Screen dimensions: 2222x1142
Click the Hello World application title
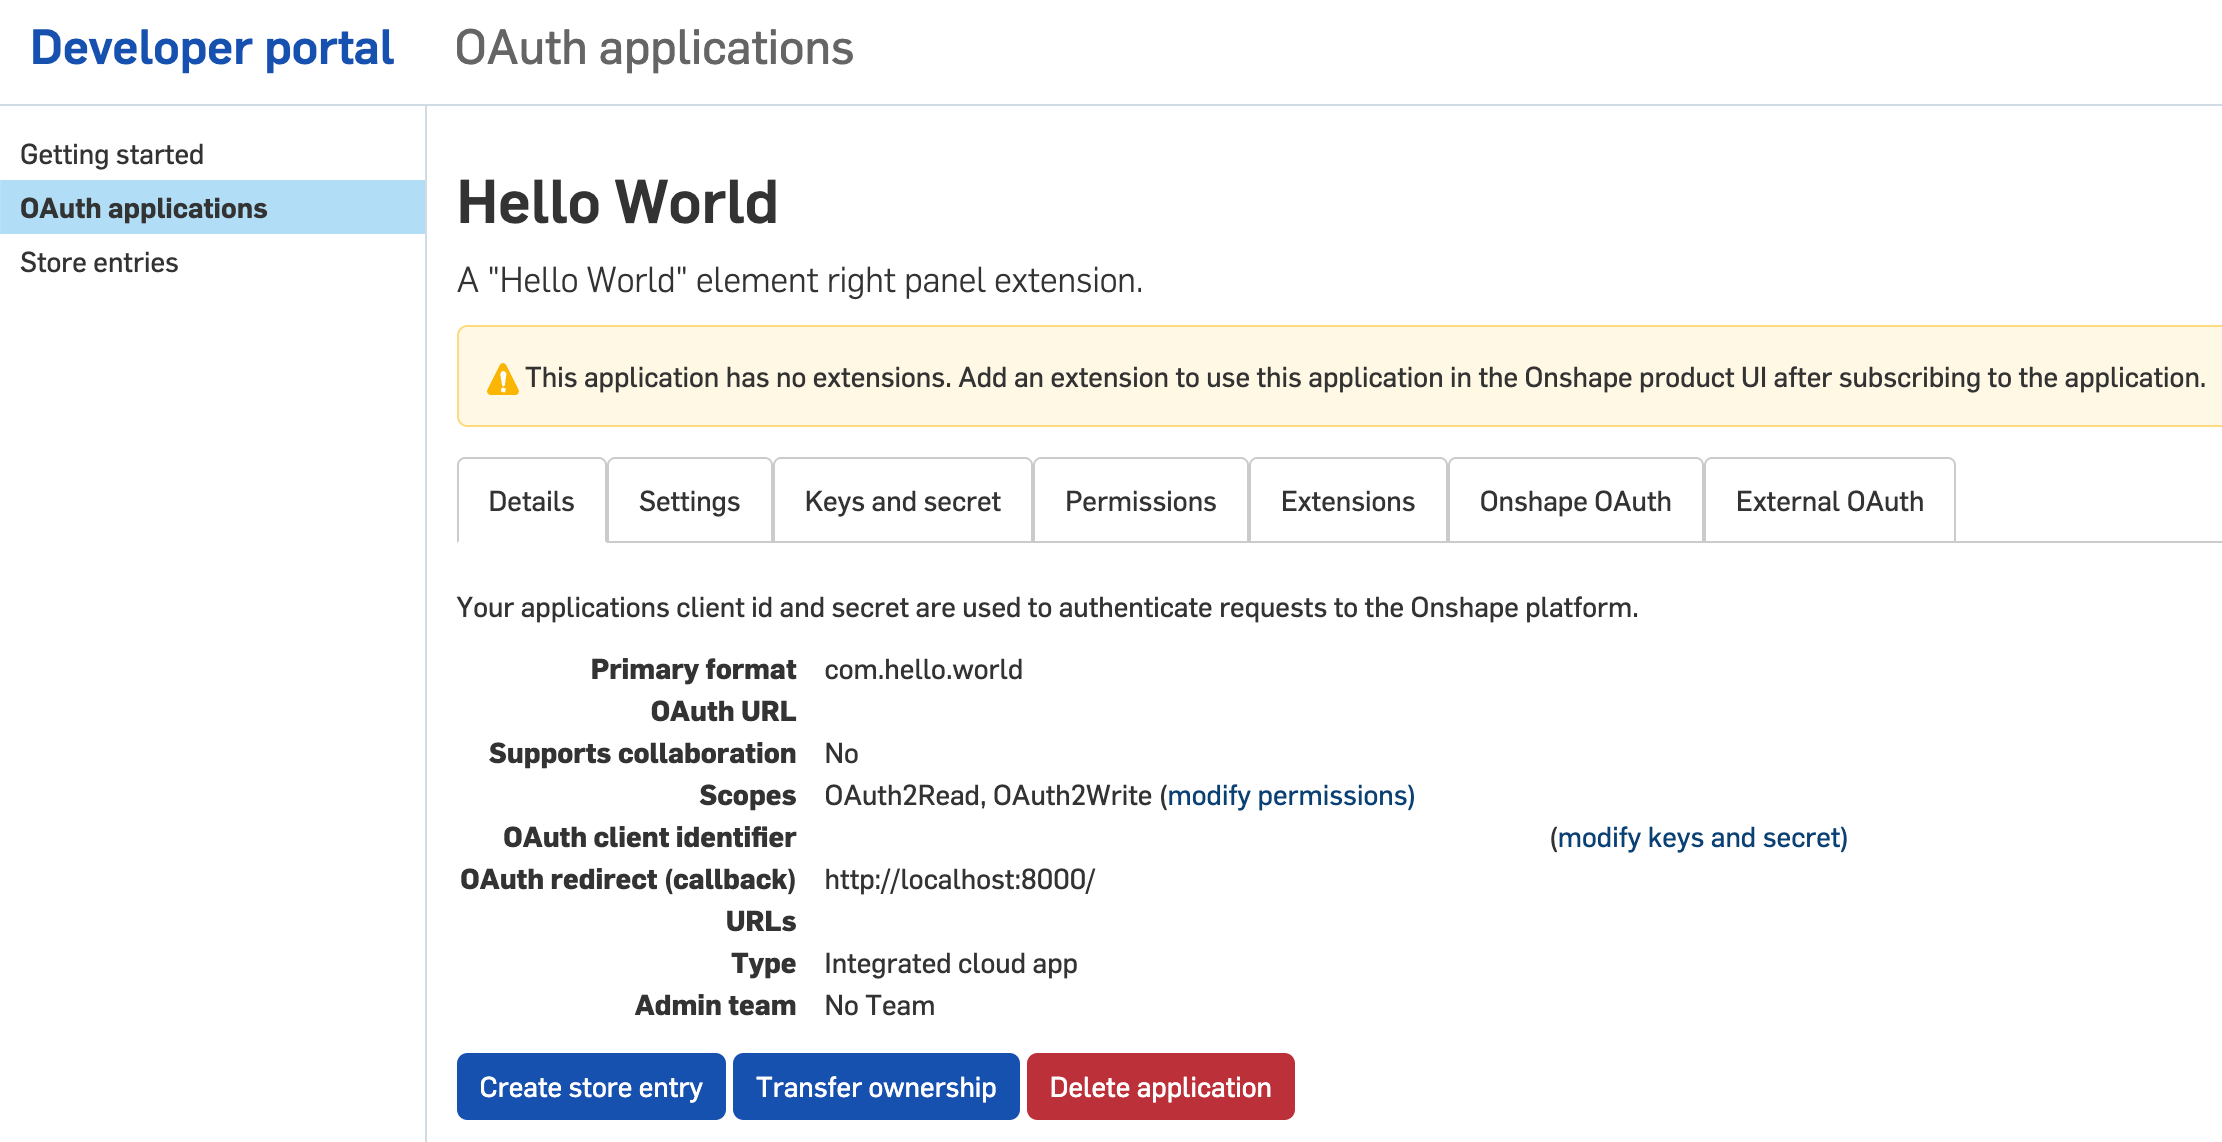click(x=618, y=202)
